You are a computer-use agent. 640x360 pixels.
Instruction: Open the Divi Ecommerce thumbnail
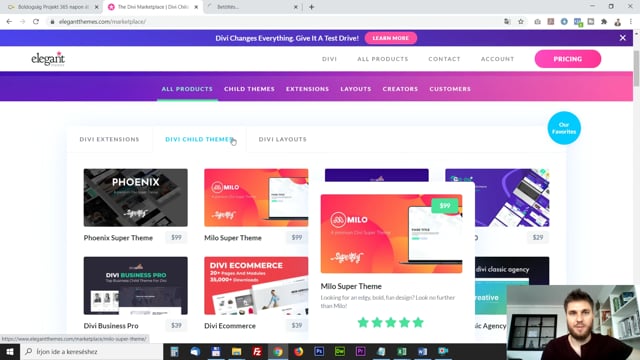(256, 286)
